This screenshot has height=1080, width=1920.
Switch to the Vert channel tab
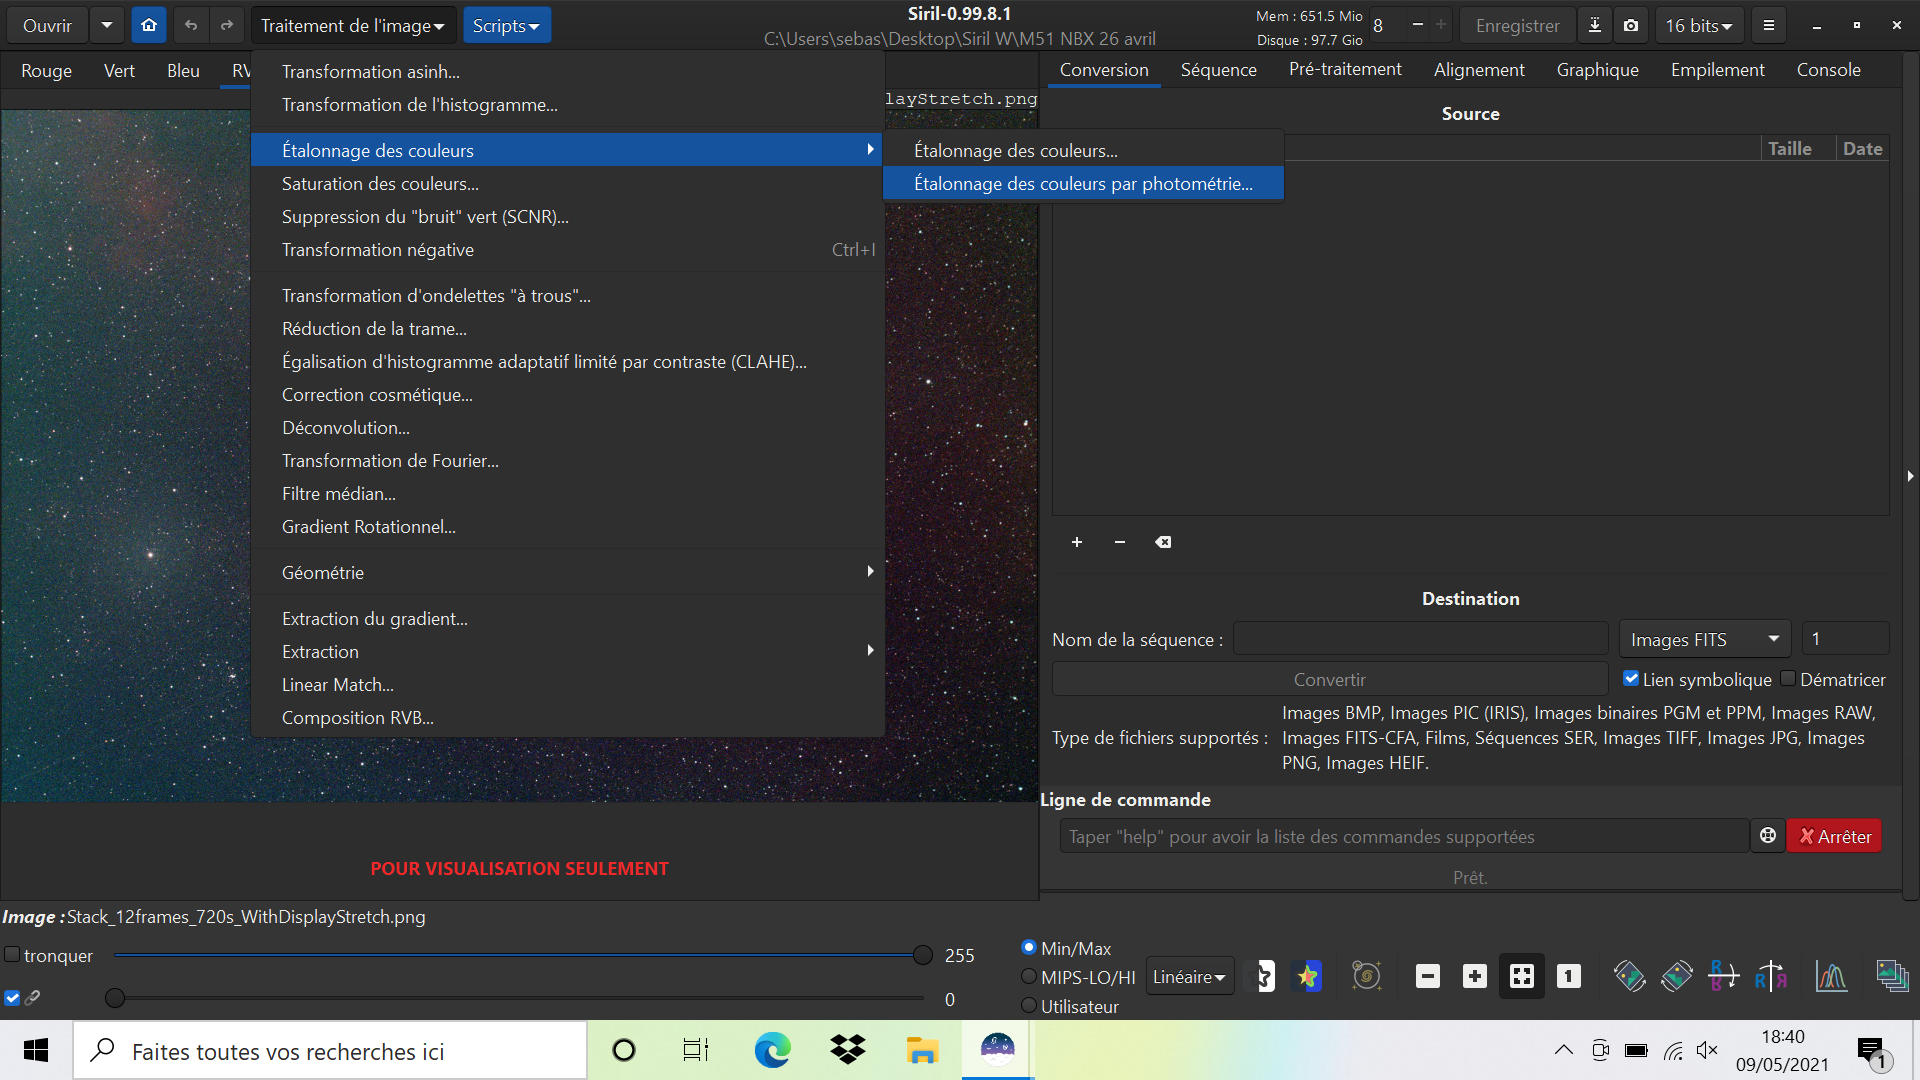(x=119, y=70)
